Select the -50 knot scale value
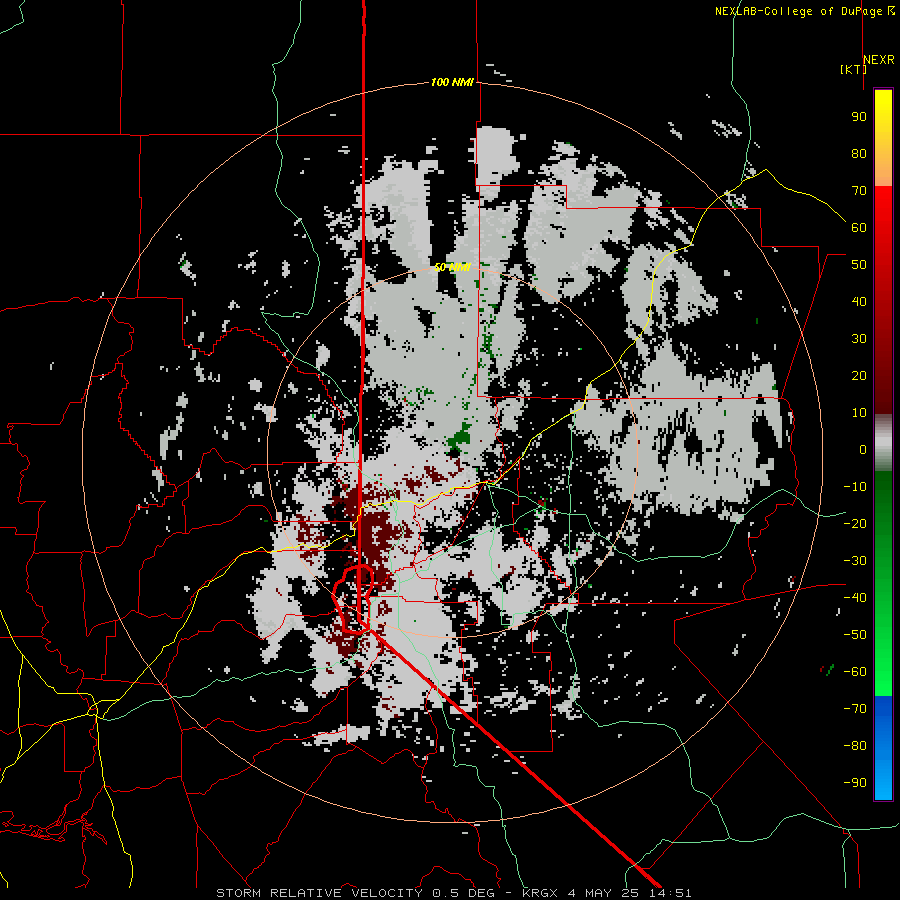 [855, 635]
